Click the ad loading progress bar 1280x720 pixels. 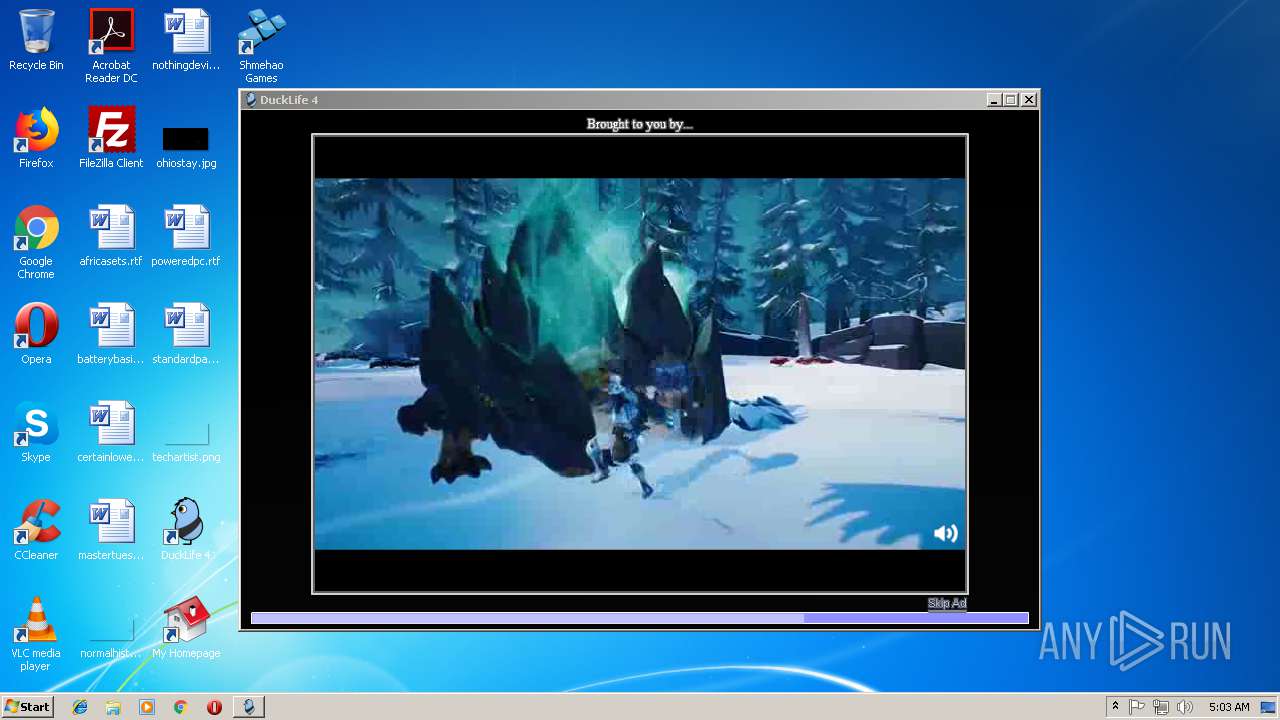[x=639, y=618]
